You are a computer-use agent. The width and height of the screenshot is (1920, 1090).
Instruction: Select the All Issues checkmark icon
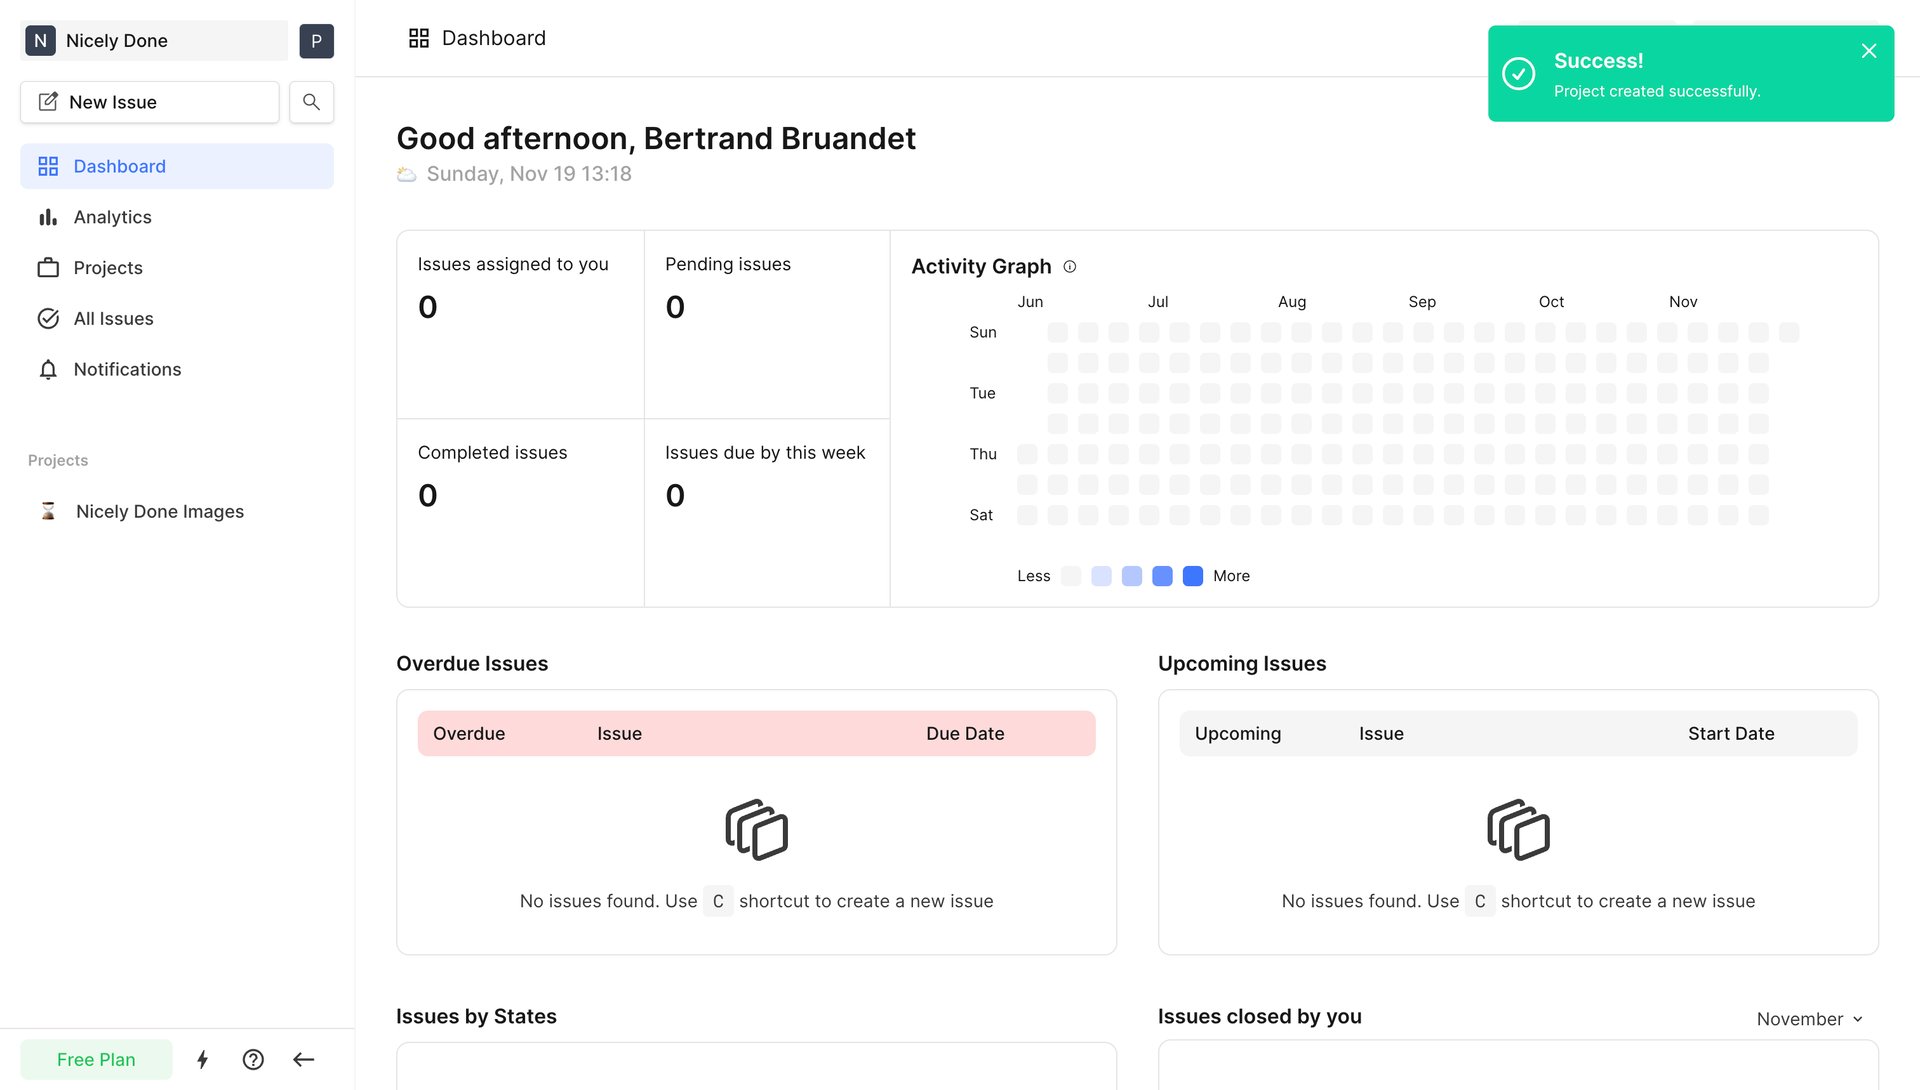pyautogui.click(x=48, y=318)
